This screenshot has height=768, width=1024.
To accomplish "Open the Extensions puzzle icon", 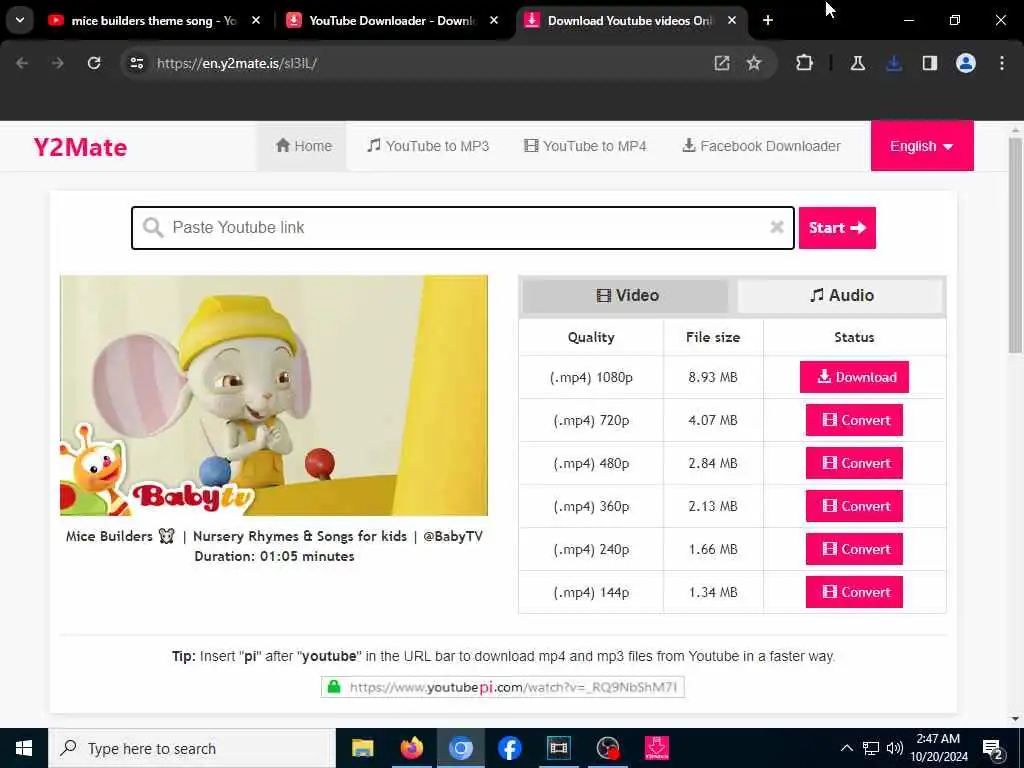I will 805,63.
